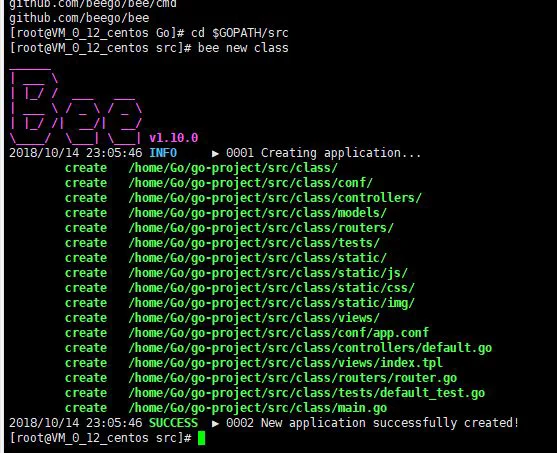Click the path ending in static/js/
Image resolution: width=557 pixels, height=453 pixels.
(268, 273)
